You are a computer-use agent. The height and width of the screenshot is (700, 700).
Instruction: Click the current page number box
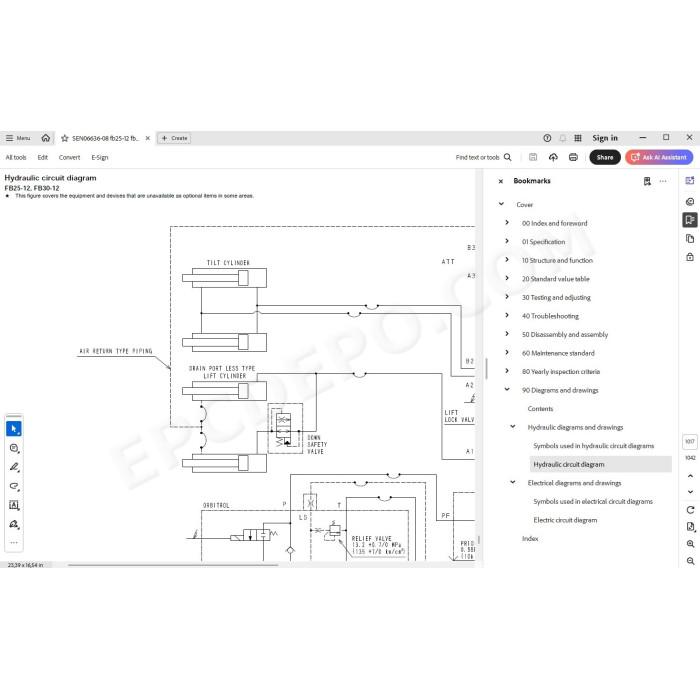point(690,442)
